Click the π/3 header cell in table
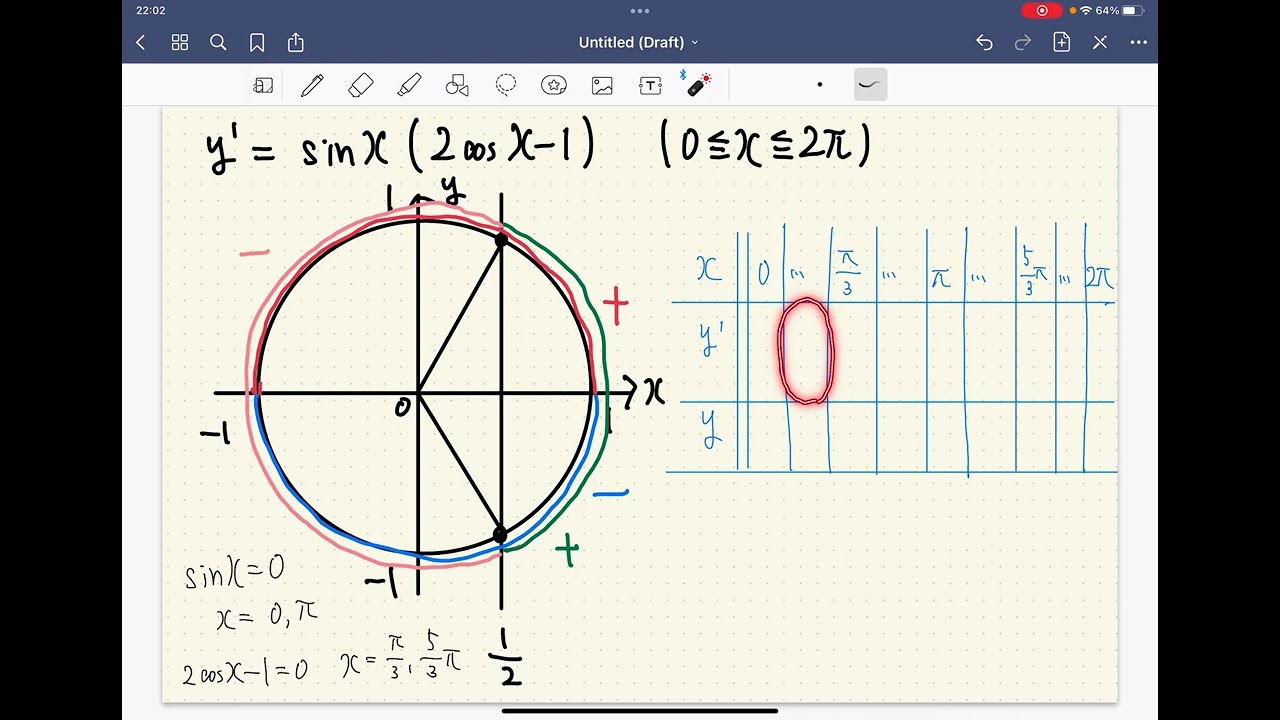The image size is (1280, 720). [848, 271]
